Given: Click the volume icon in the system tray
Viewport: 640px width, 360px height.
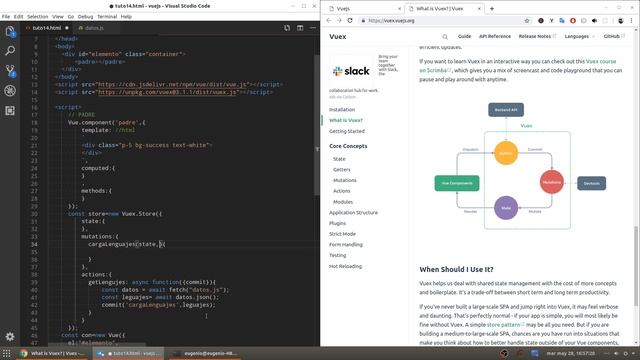Looking at the screenshot, I should click(x=616, y=353).
